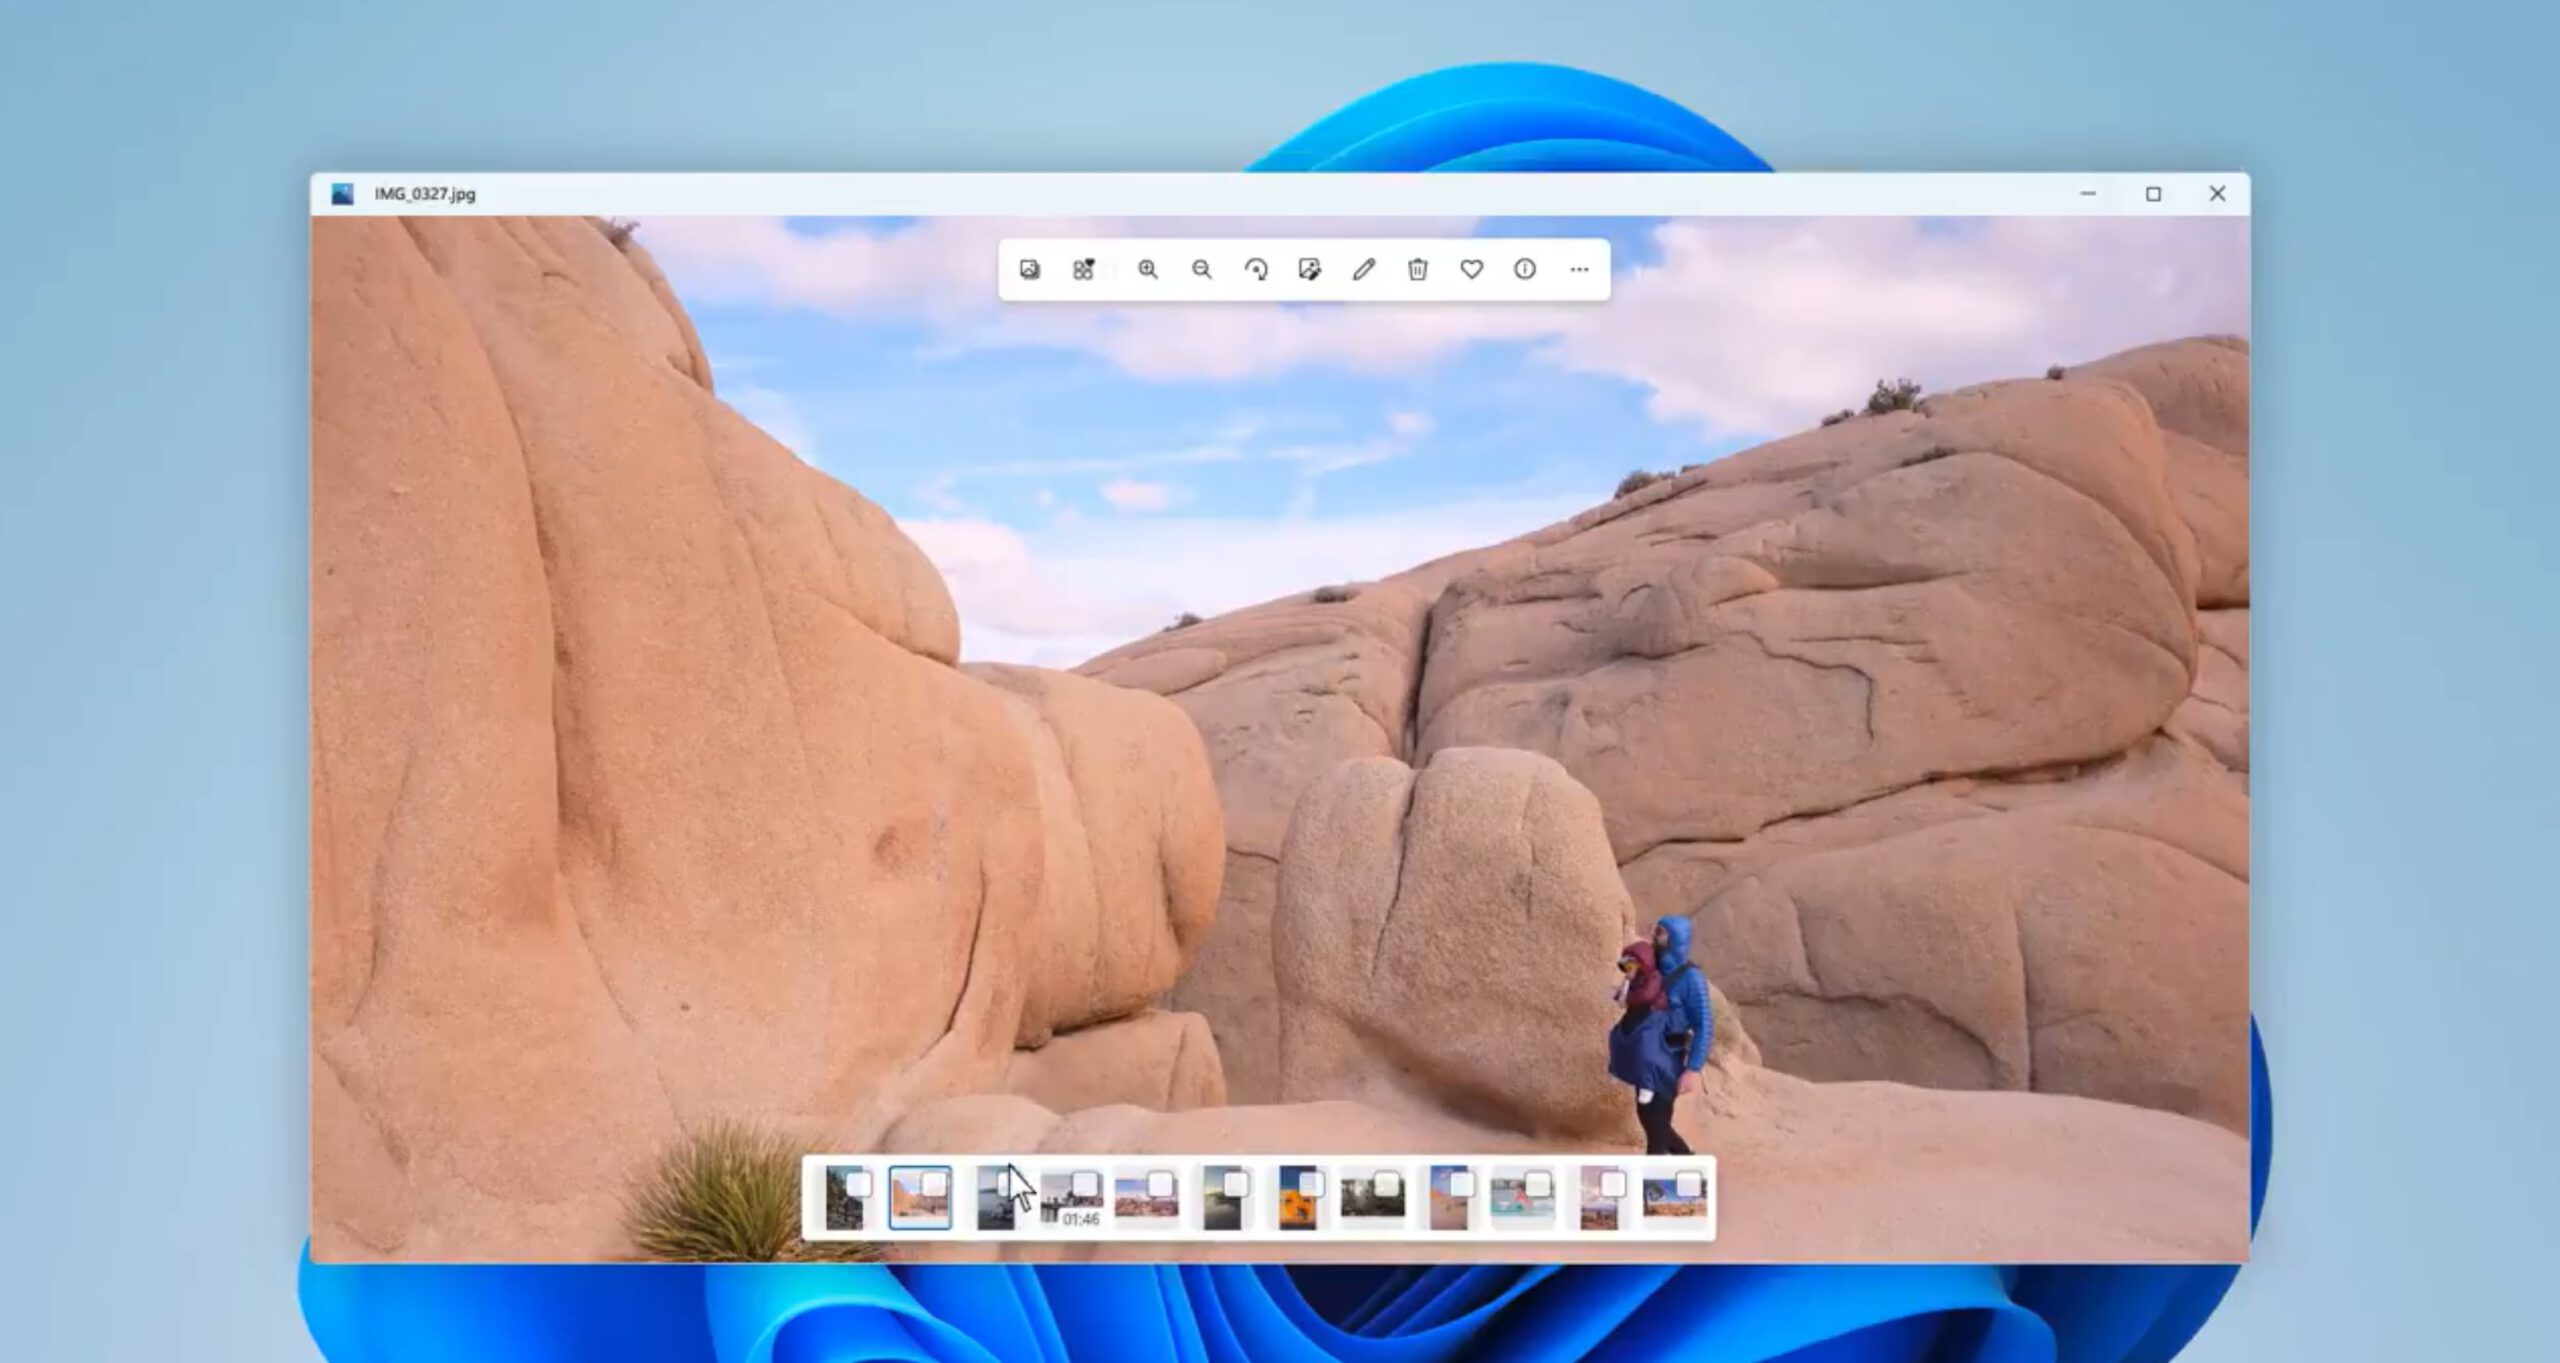Tick checkbox on the selected desert thumbnail
This screenshot has width=2560, height=1363.
[933, 1185]
